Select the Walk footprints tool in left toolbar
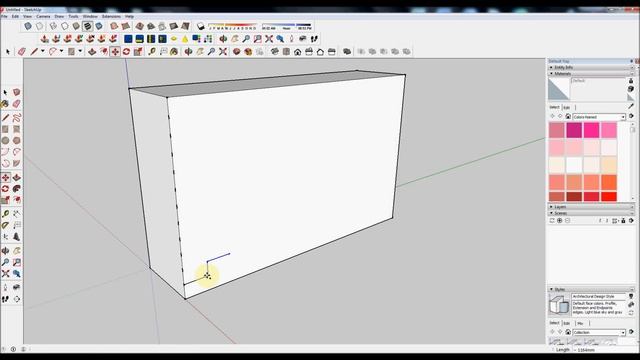This screenshot has height=360, width=640. 5,299
